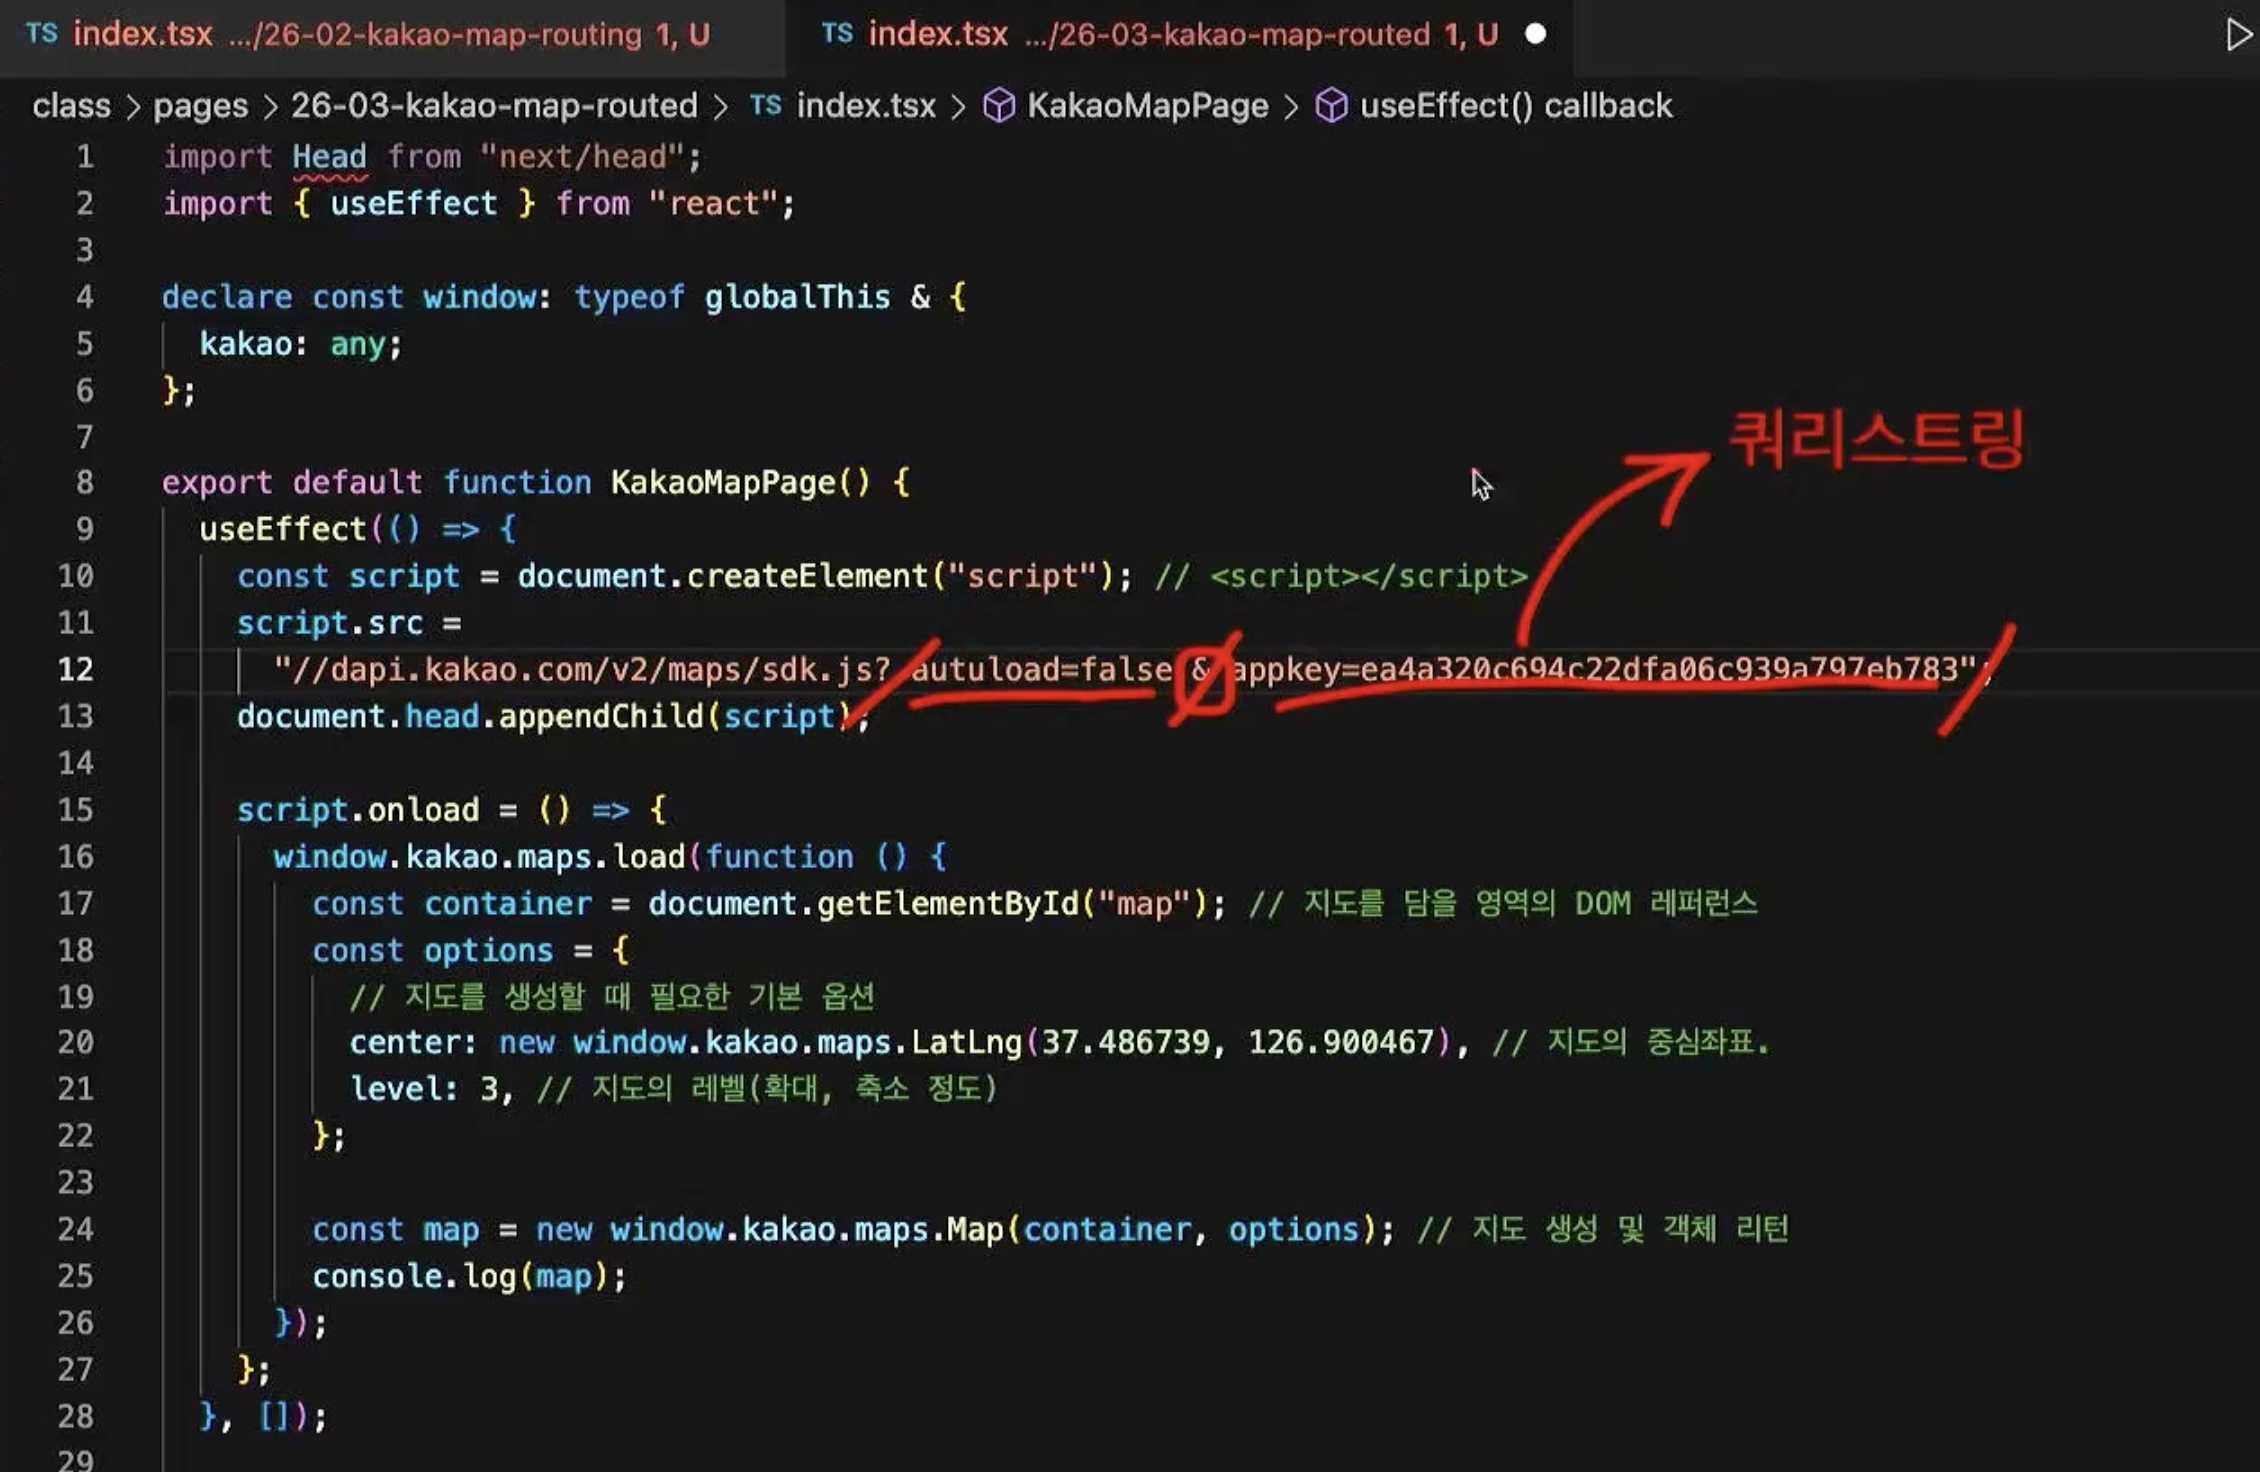
Task: Click the 'useEffect' call on line 9
Action: click(x=283, y=528)
